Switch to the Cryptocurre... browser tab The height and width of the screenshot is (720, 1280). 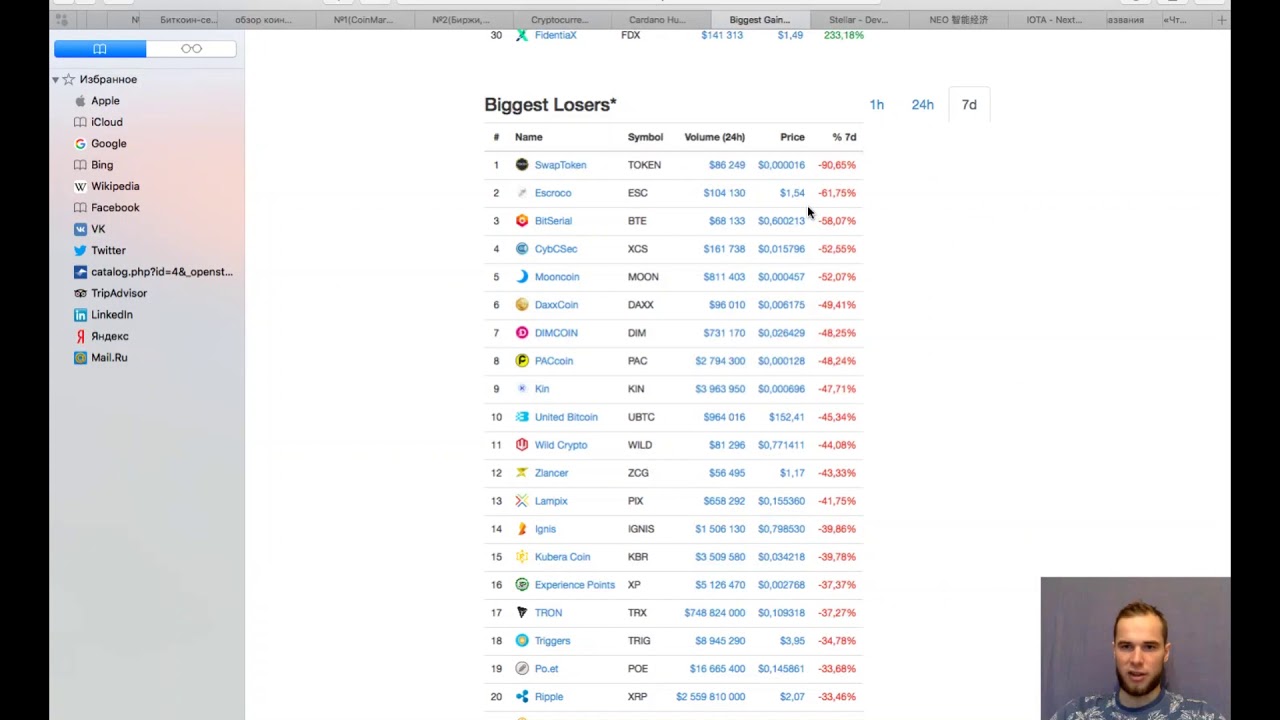(x=560, y=20)
